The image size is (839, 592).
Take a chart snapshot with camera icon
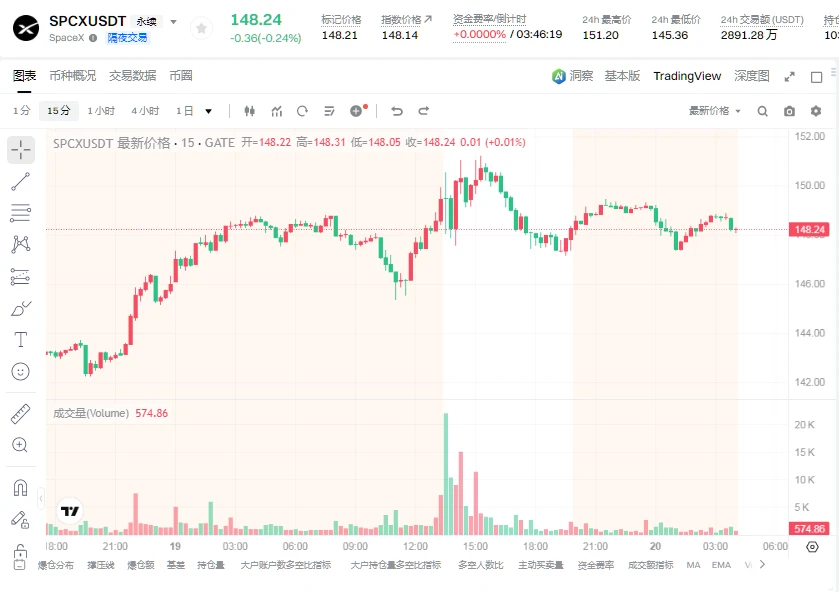pyautogui.click(x=789, y=111)
